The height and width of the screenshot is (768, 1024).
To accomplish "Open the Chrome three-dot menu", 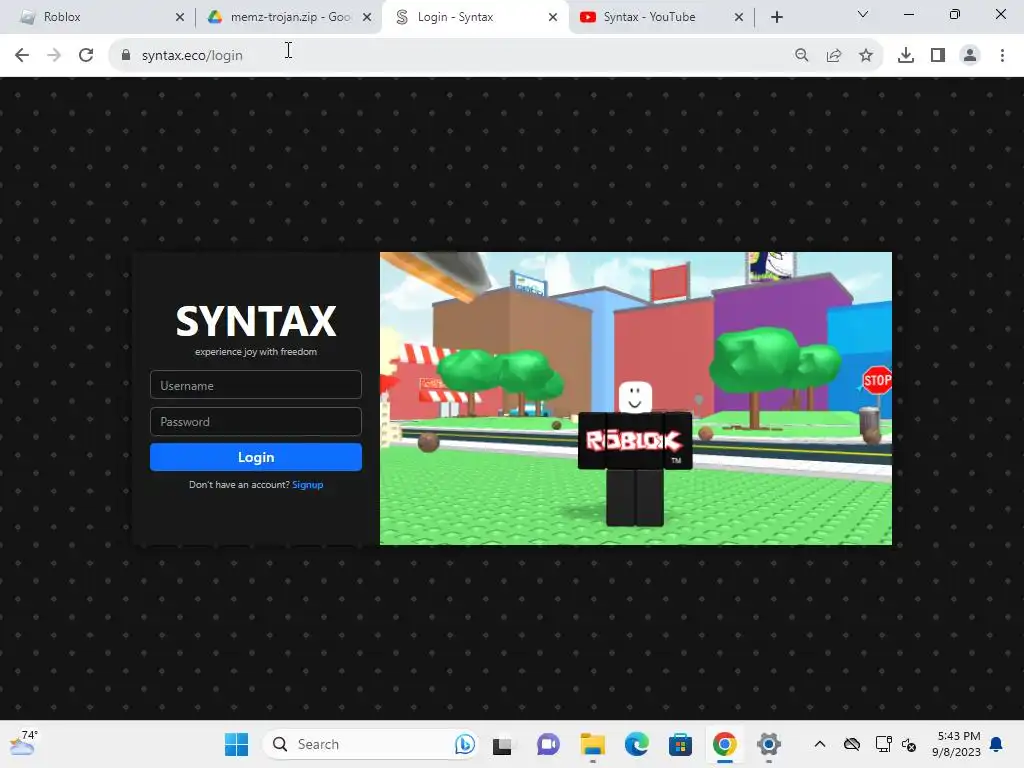I will (1002, 56).
